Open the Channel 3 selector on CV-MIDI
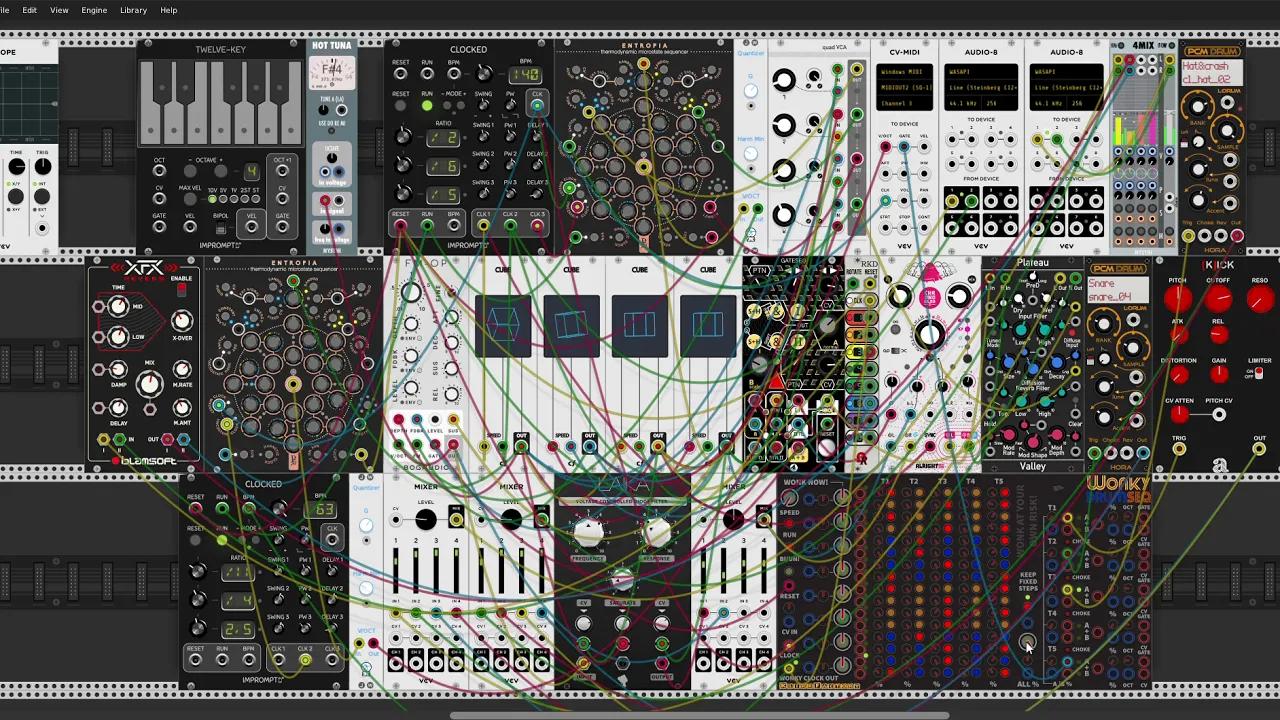This screenshot has height=720, width=1280. tap(905, 103)
